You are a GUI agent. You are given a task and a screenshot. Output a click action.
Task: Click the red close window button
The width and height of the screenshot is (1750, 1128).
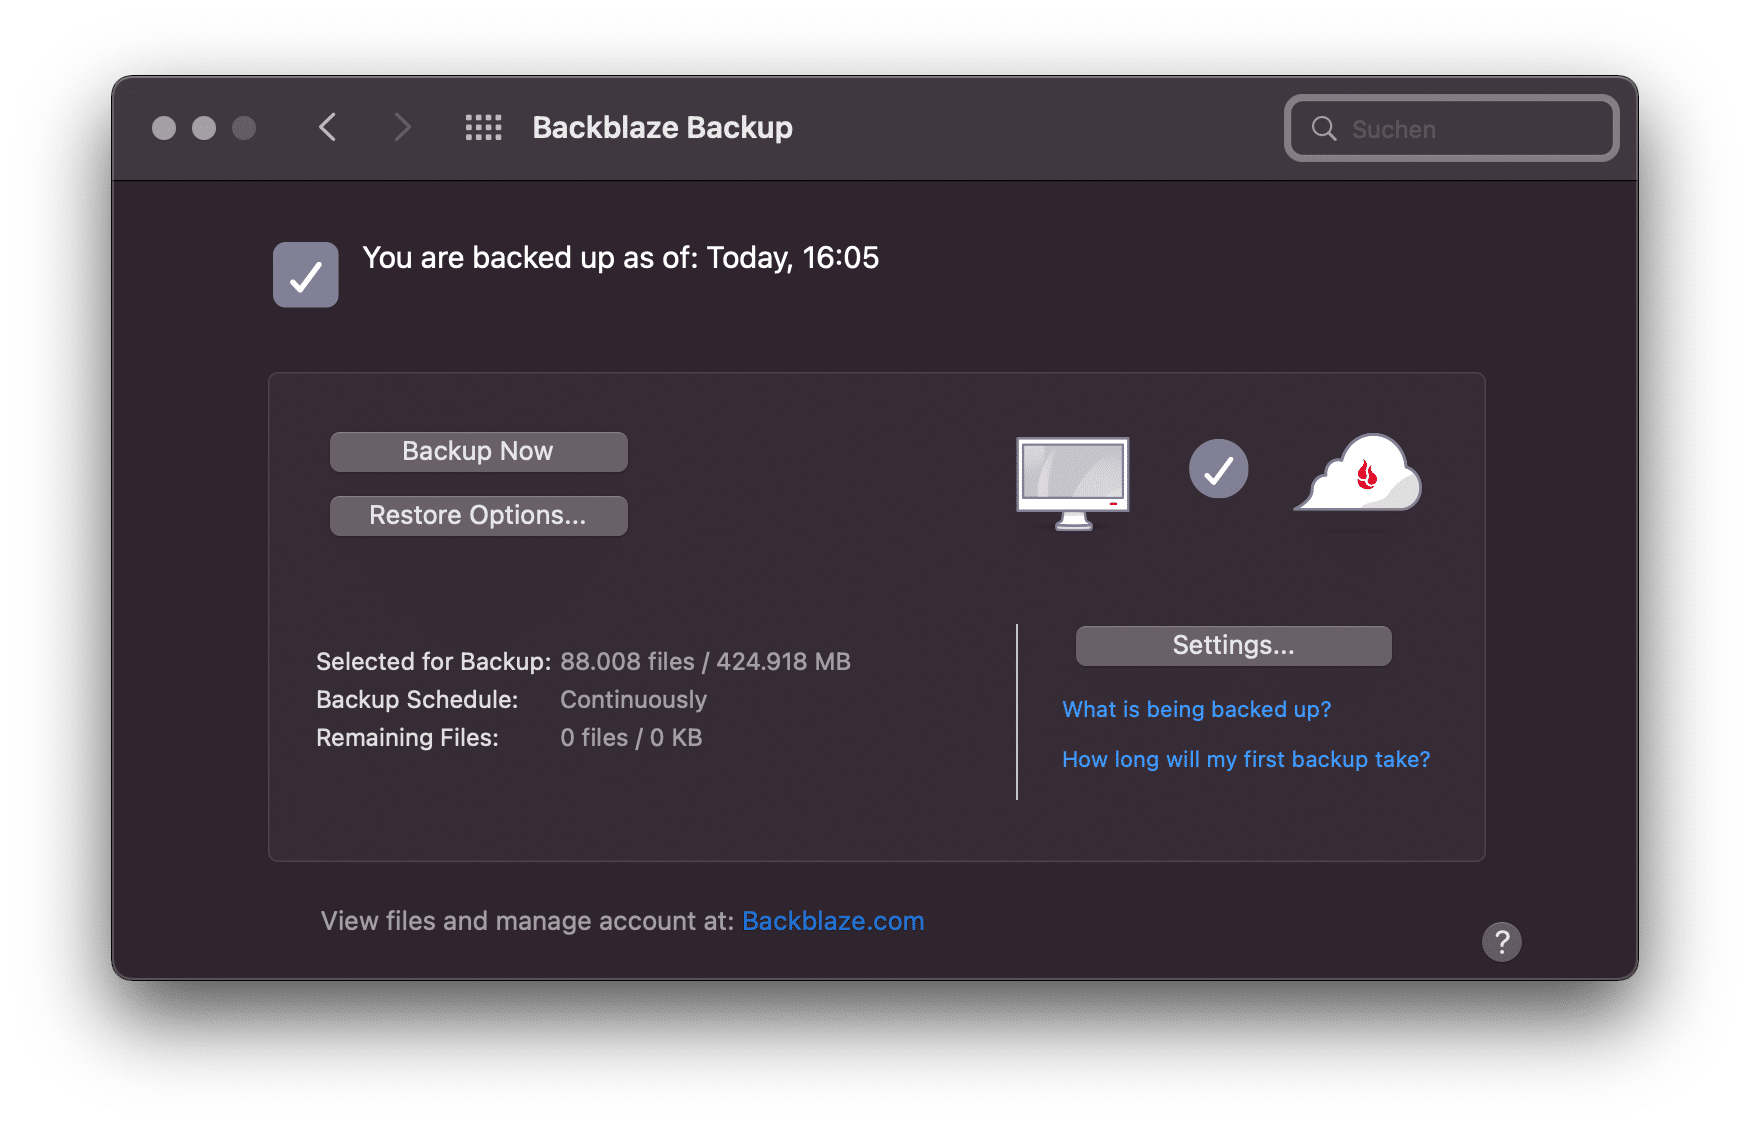coord(164,128)
